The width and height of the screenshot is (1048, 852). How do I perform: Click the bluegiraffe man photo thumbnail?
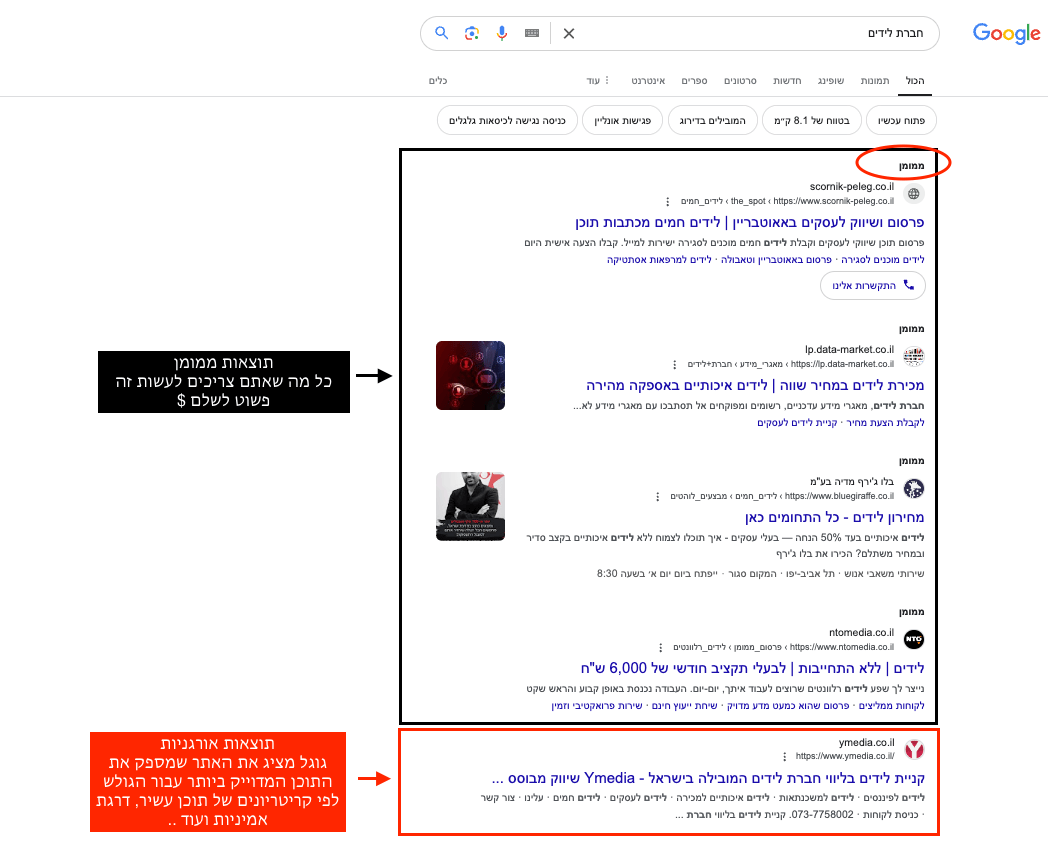pos(471,507)
